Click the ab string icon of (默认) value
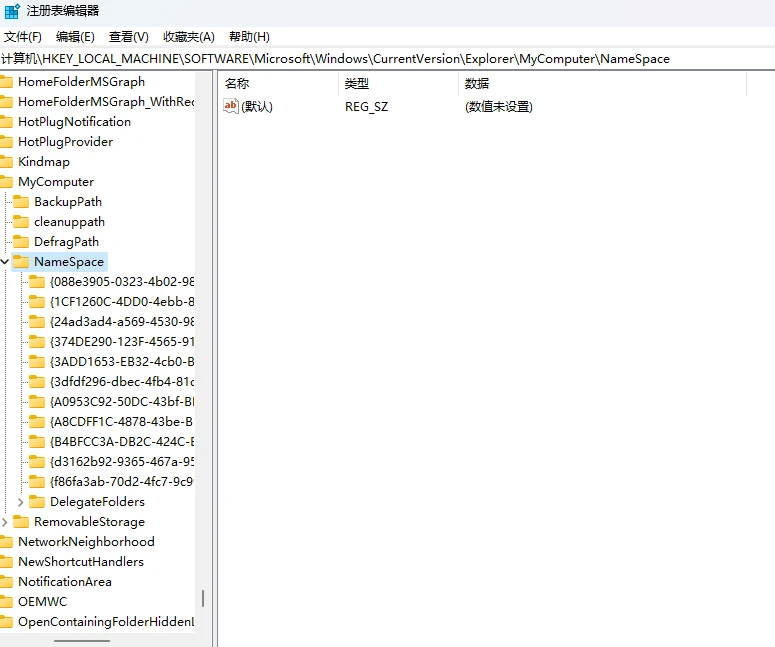Viewport: 775px width, 647px height. click(231, 106)
